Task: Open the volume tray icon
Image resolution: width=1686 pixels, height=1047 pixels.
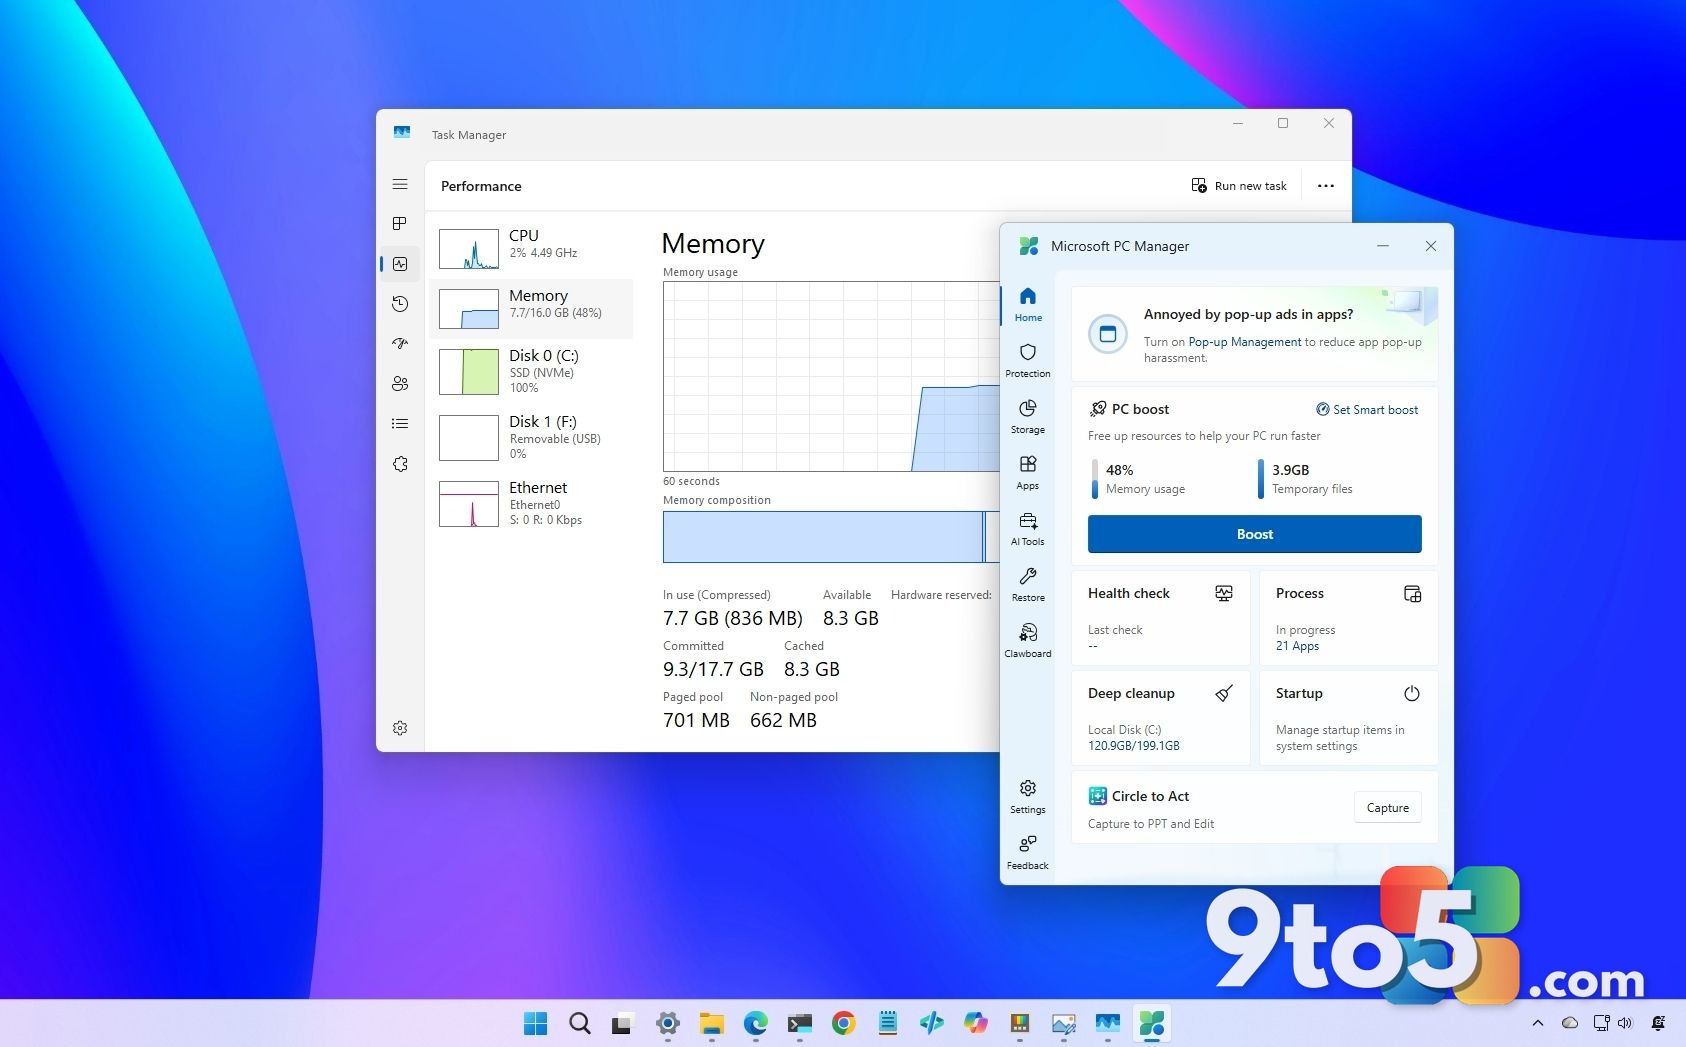Action: tap(1625, 1023)
